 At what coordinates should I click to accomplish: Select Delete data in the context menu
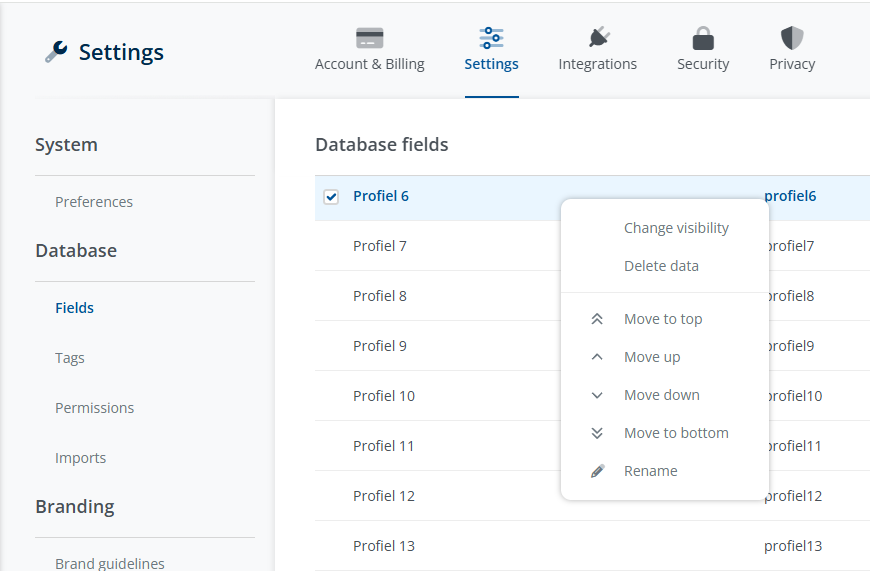[661, 266]
